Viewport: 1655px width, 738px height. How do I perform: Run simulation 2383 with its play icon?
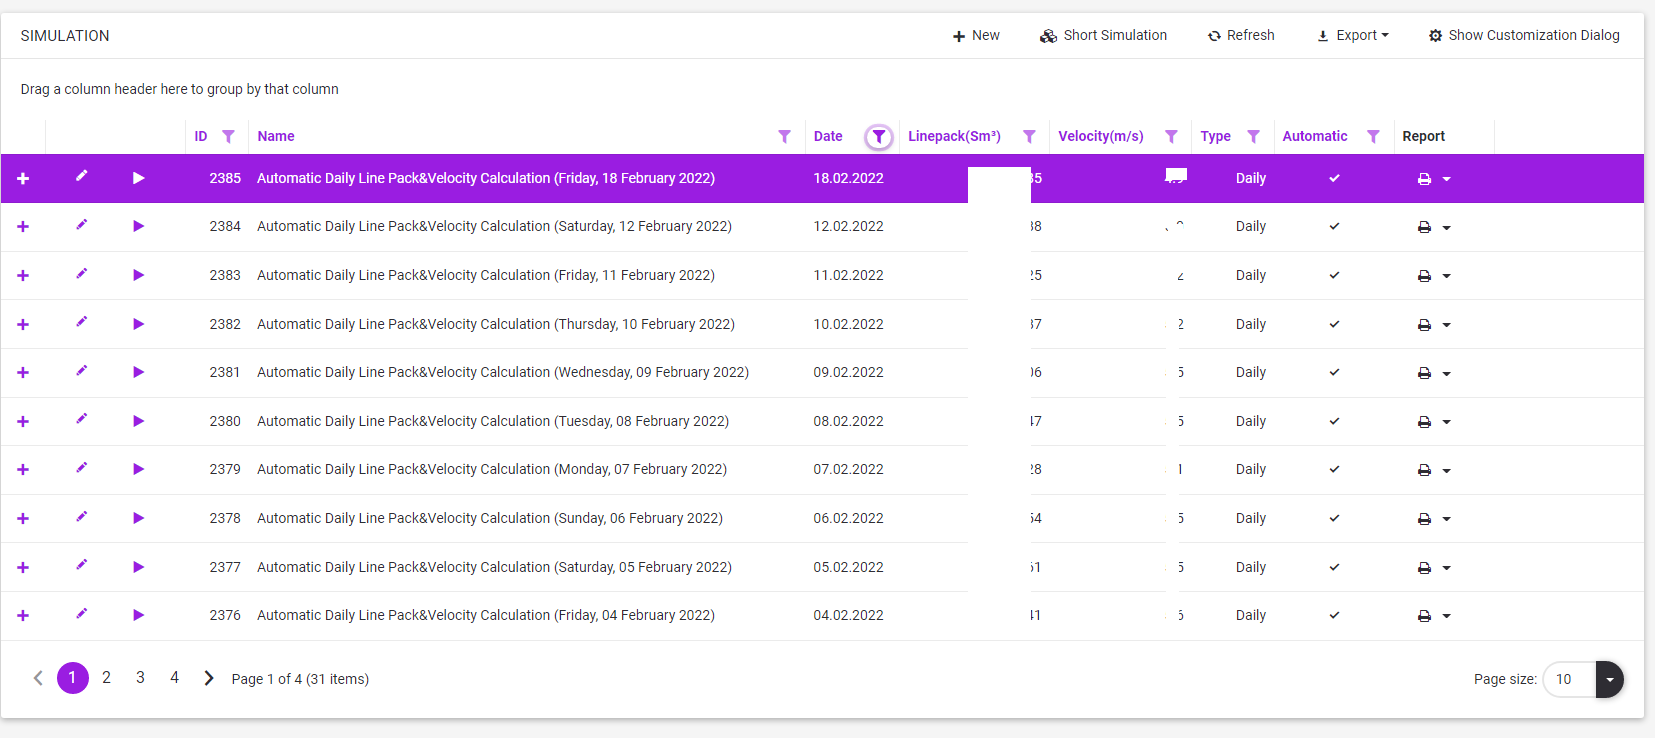pyautogui.click(x=138, y=275)
